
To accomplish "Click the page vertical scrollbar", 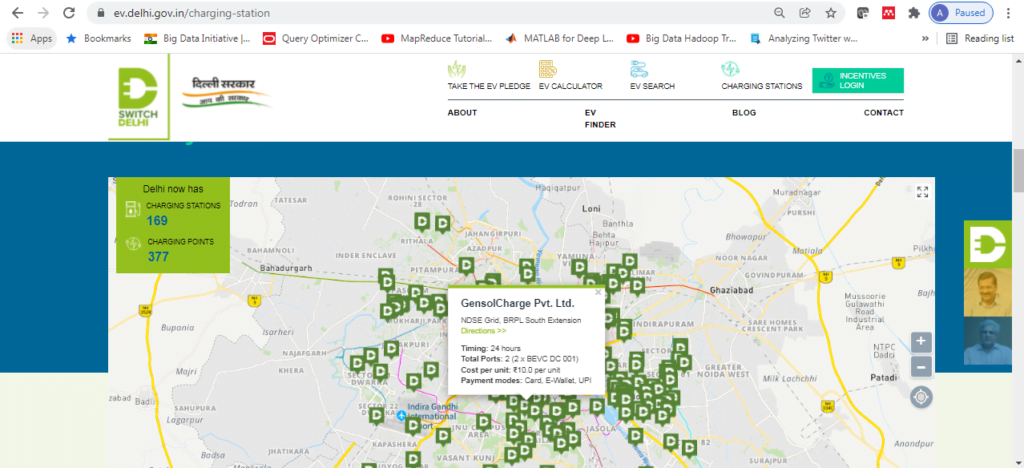I will click(1018, 170).
